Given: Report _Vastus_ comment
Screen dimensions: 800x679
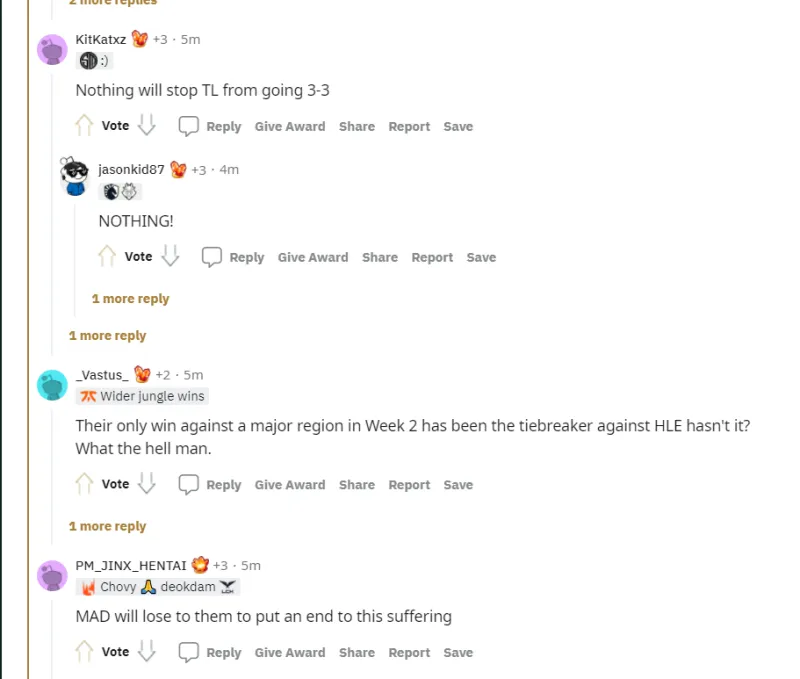Looking at the screenshot, I should click(409, 485).
